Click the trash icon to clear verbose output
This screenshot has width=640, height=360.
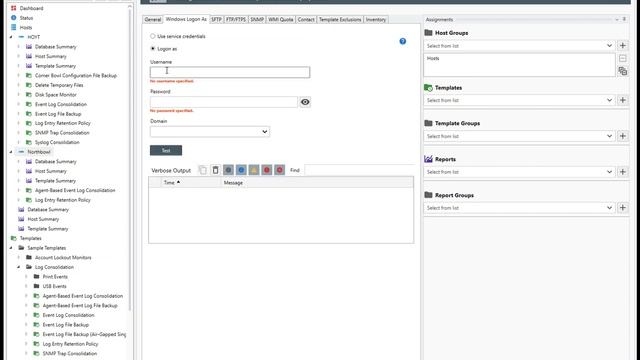pyautogui.click(x=216, y=170)
